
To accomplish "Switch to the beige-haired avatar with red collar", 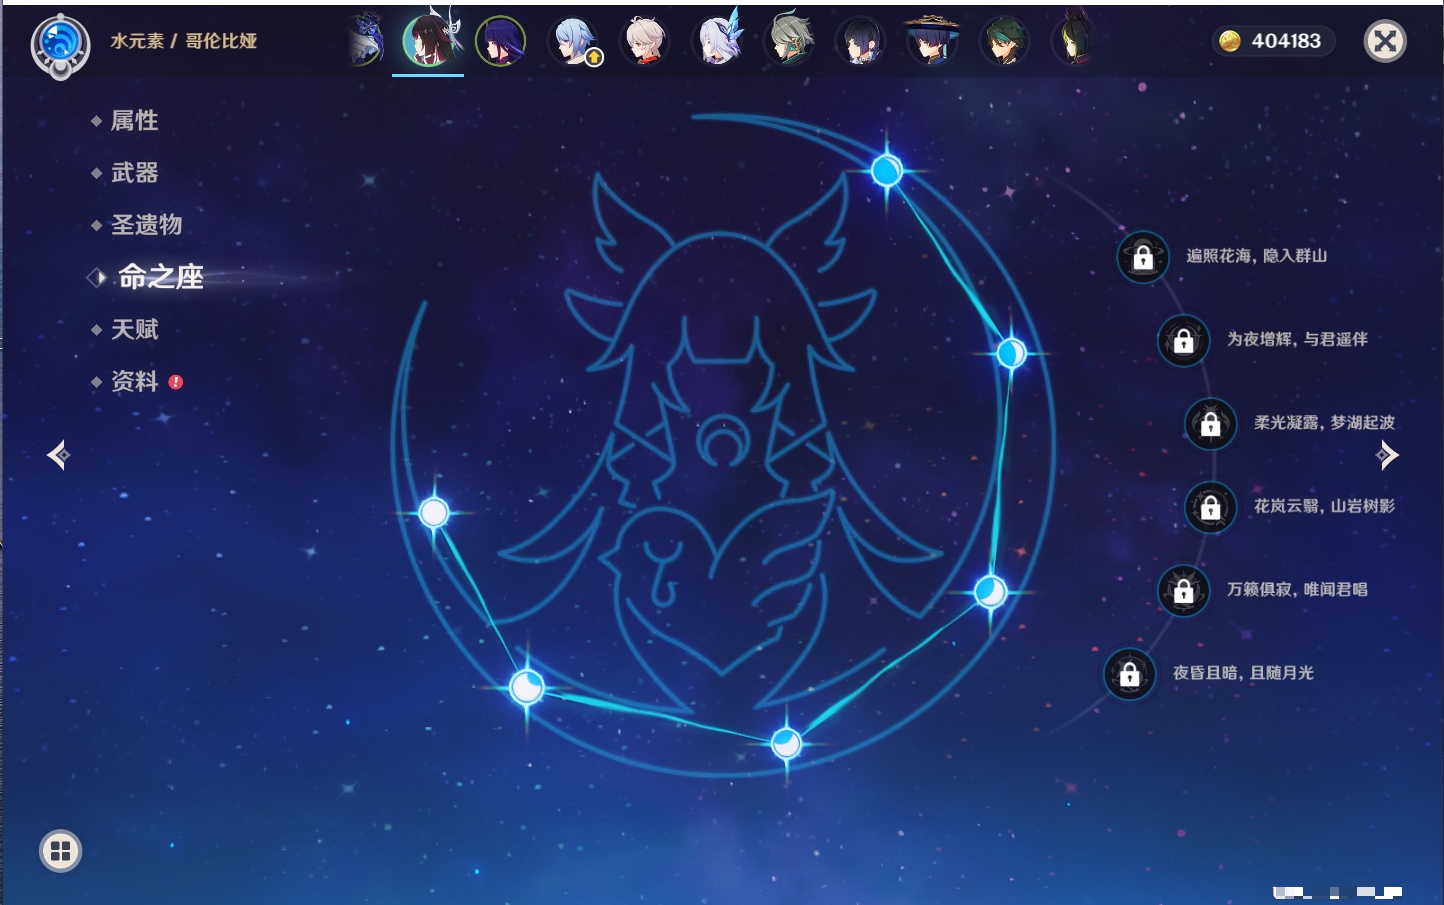I will pyautogui.click(x=645, y=41).
